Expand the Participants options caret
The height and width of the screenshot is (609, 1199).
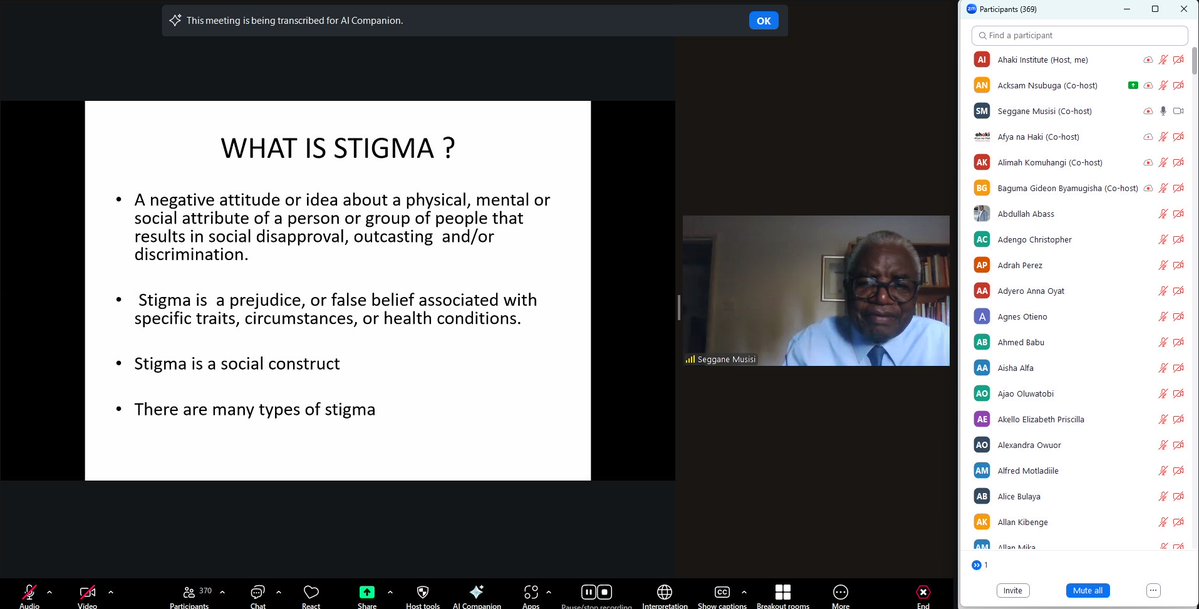223,592
